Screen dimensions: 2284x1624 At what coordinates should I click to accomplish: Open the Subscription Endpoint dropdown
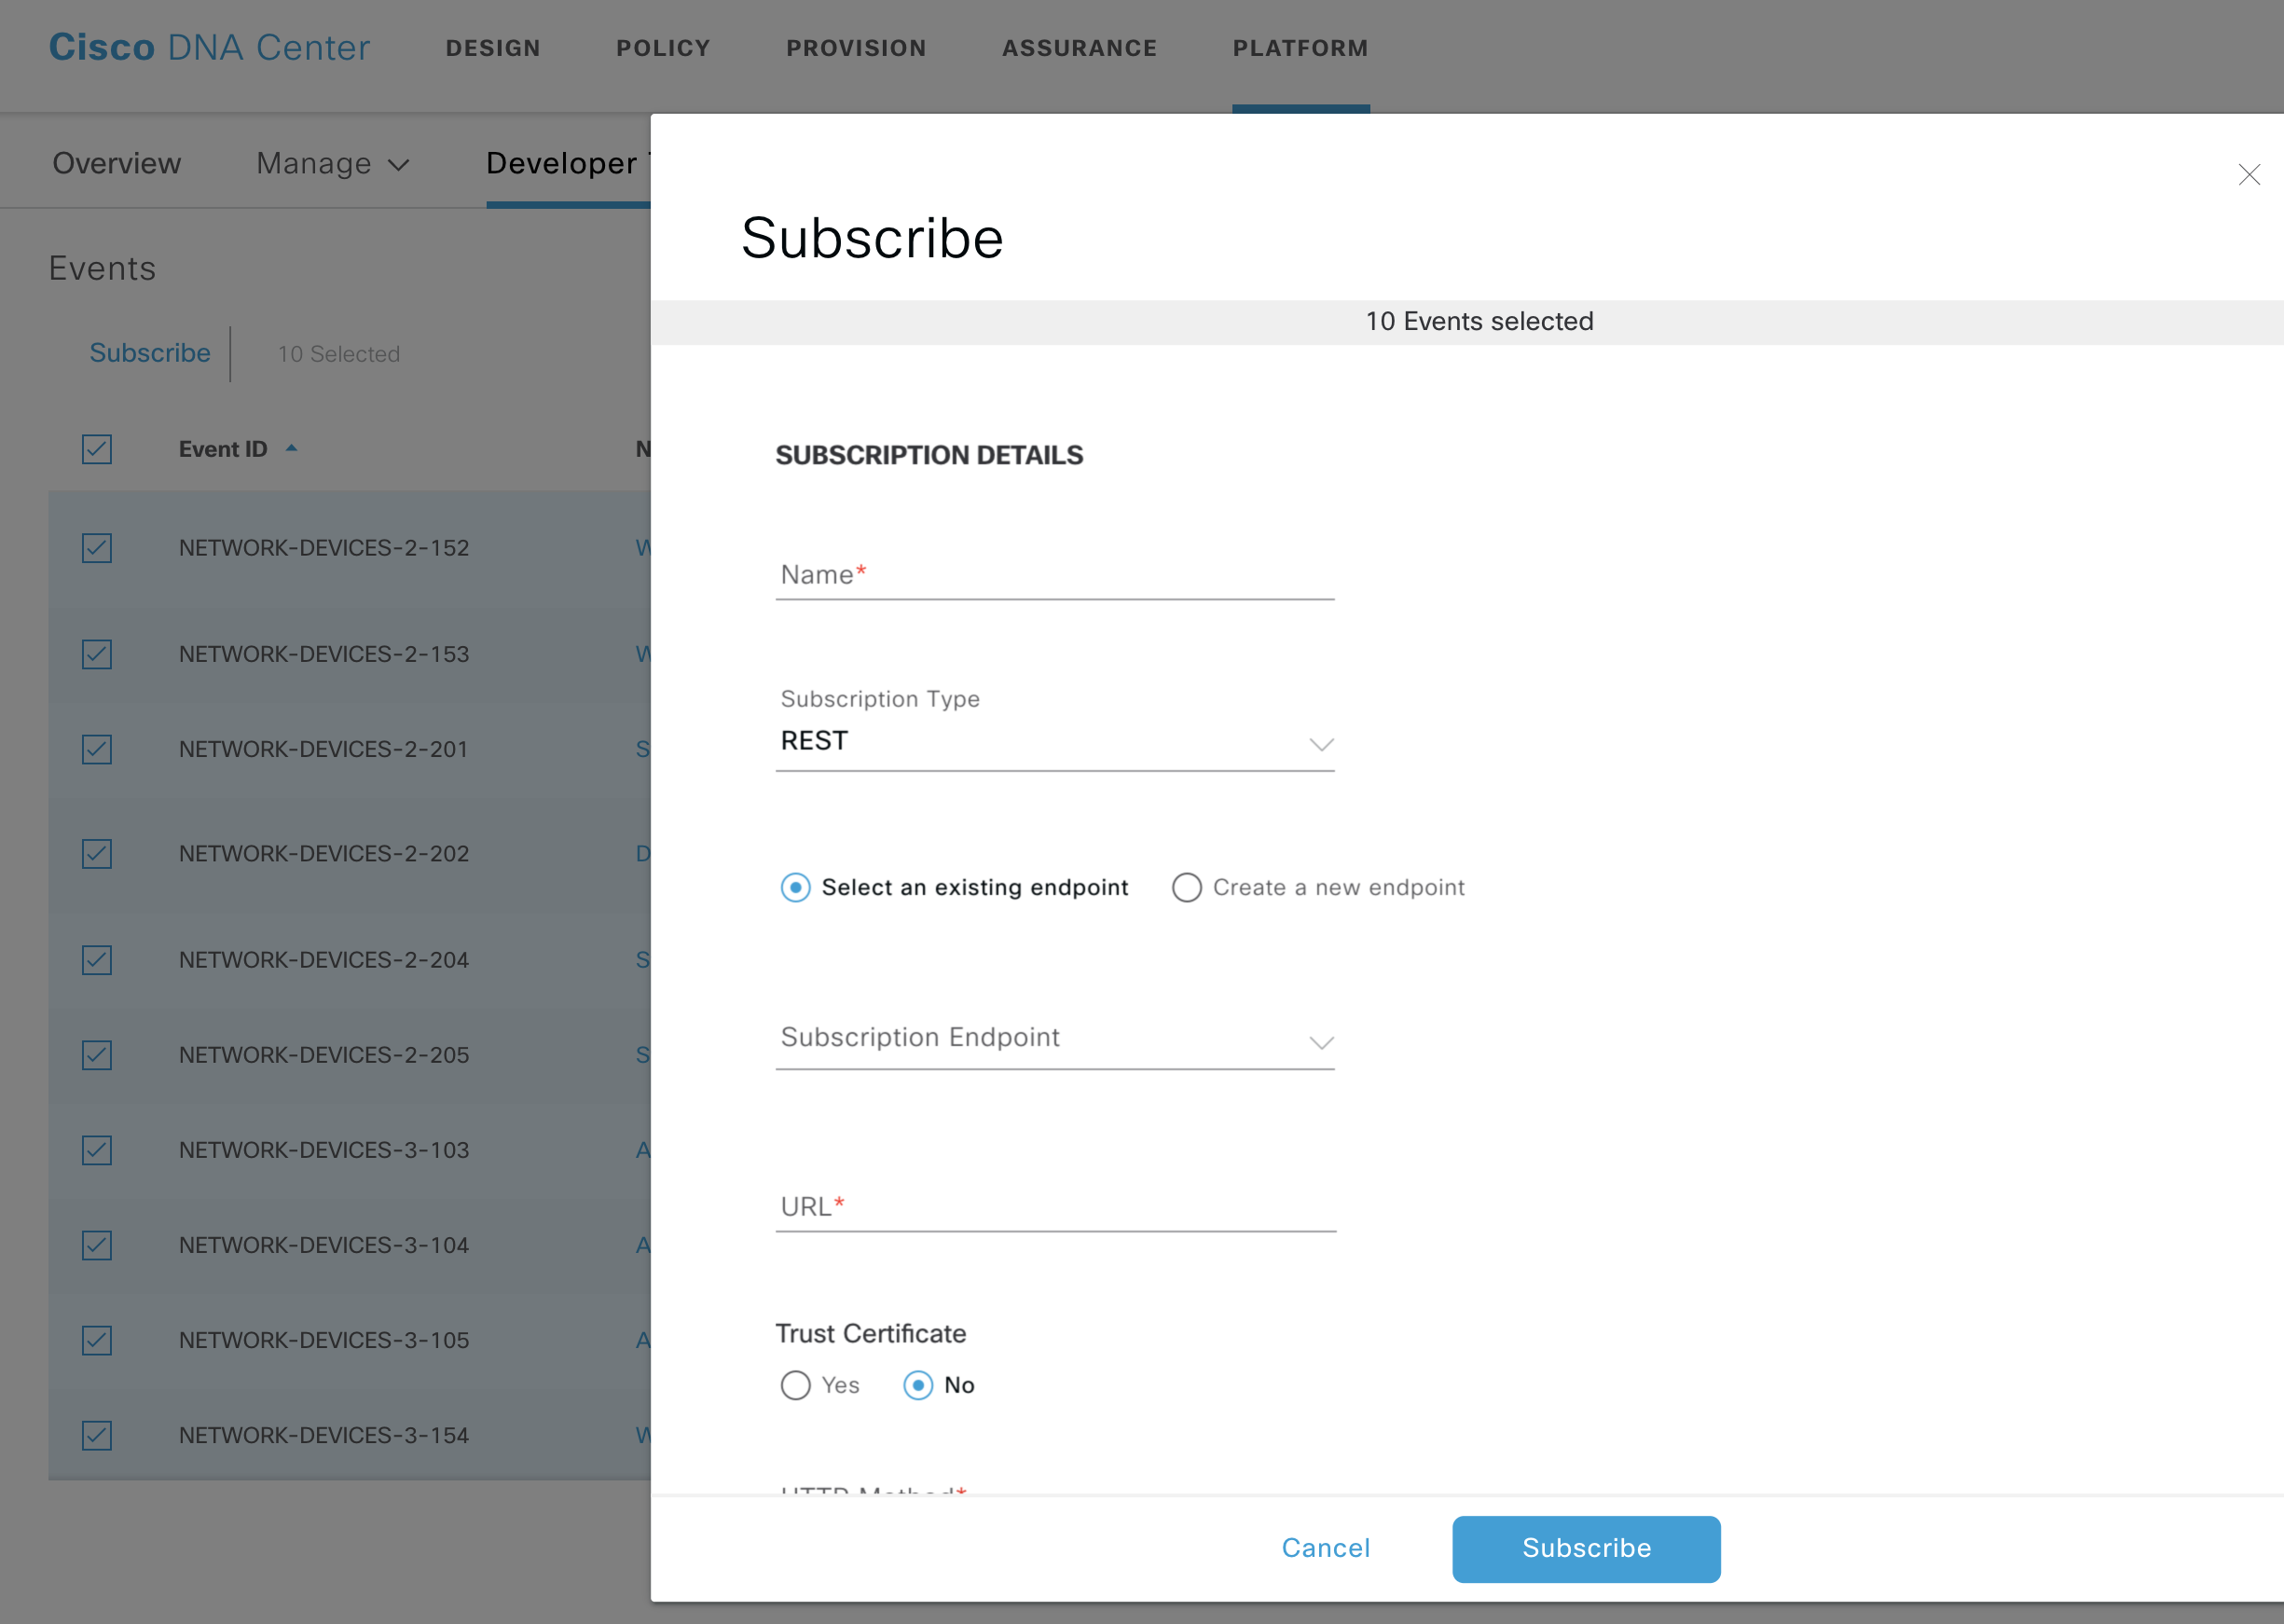(x=1054, y=1039)
